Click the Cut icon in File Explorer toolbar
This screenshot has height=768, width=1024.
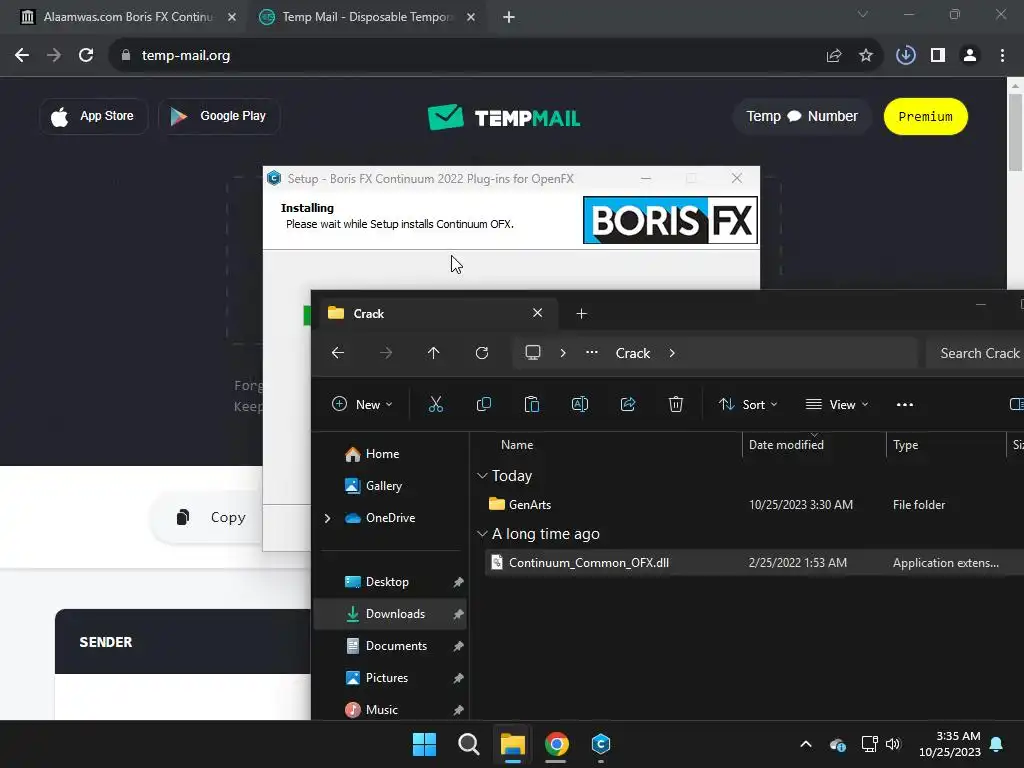436,404
